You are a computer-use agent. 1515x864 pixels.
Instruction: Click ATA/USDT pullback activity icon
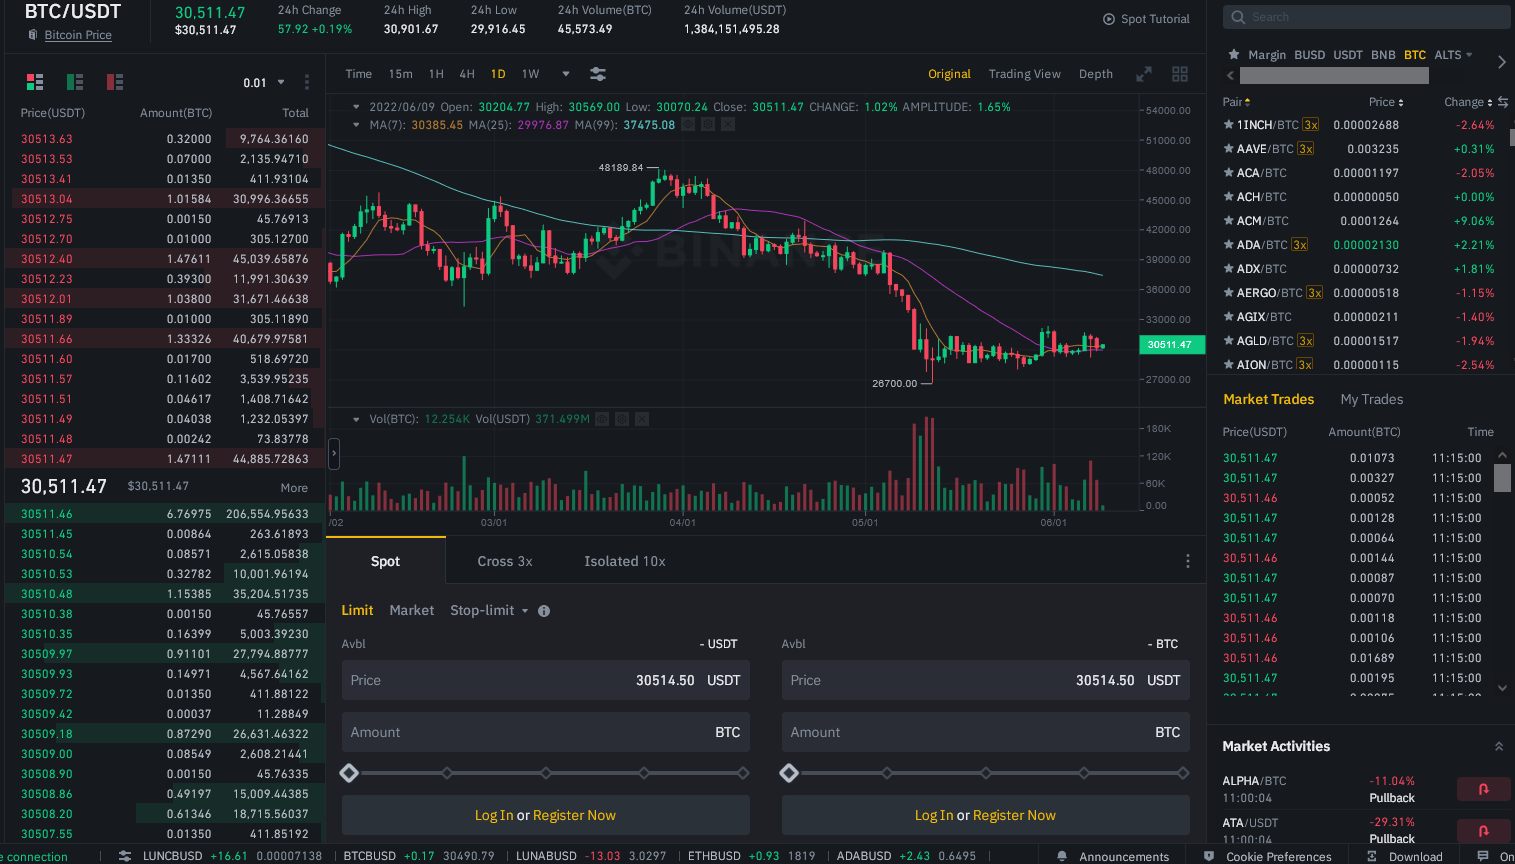1483,830
